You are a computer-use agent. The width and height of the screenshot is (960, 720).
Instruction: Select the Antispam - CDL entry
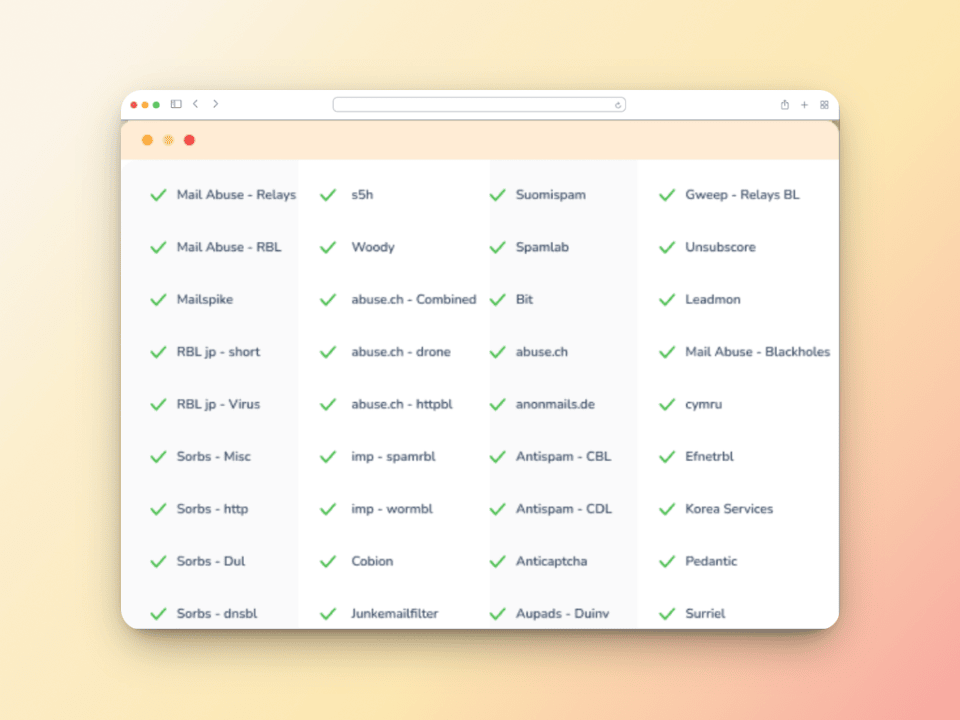tap(563, 509)
